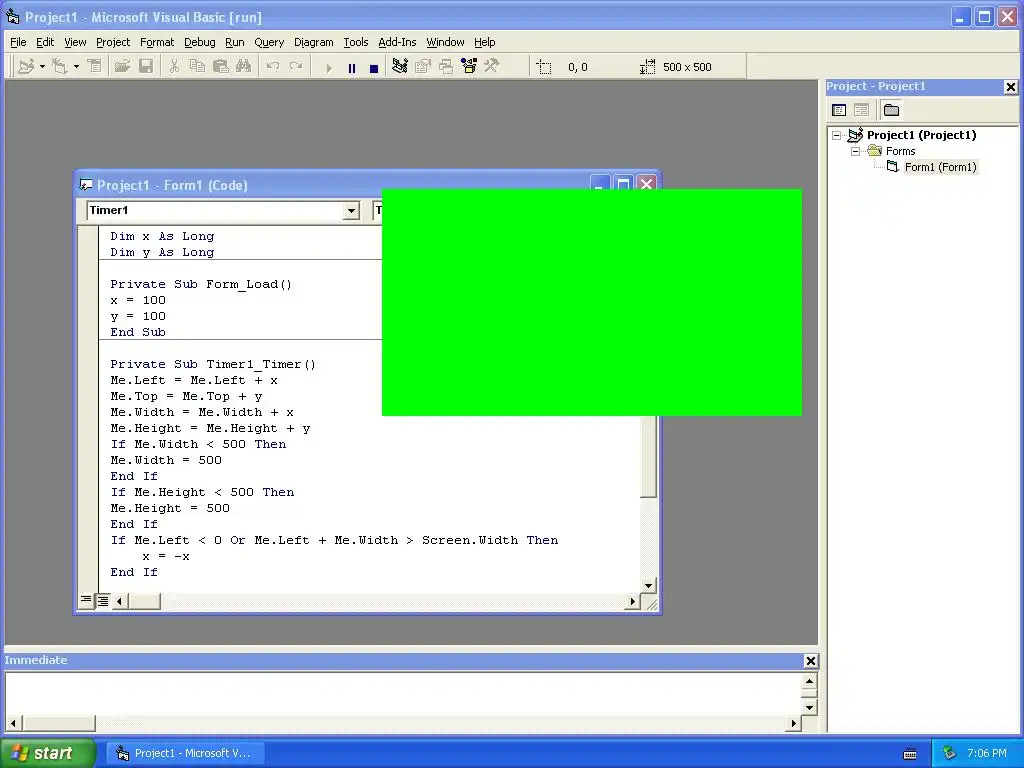
Task: Click the Save Project floppy icon
Action: tap(146, 67)
